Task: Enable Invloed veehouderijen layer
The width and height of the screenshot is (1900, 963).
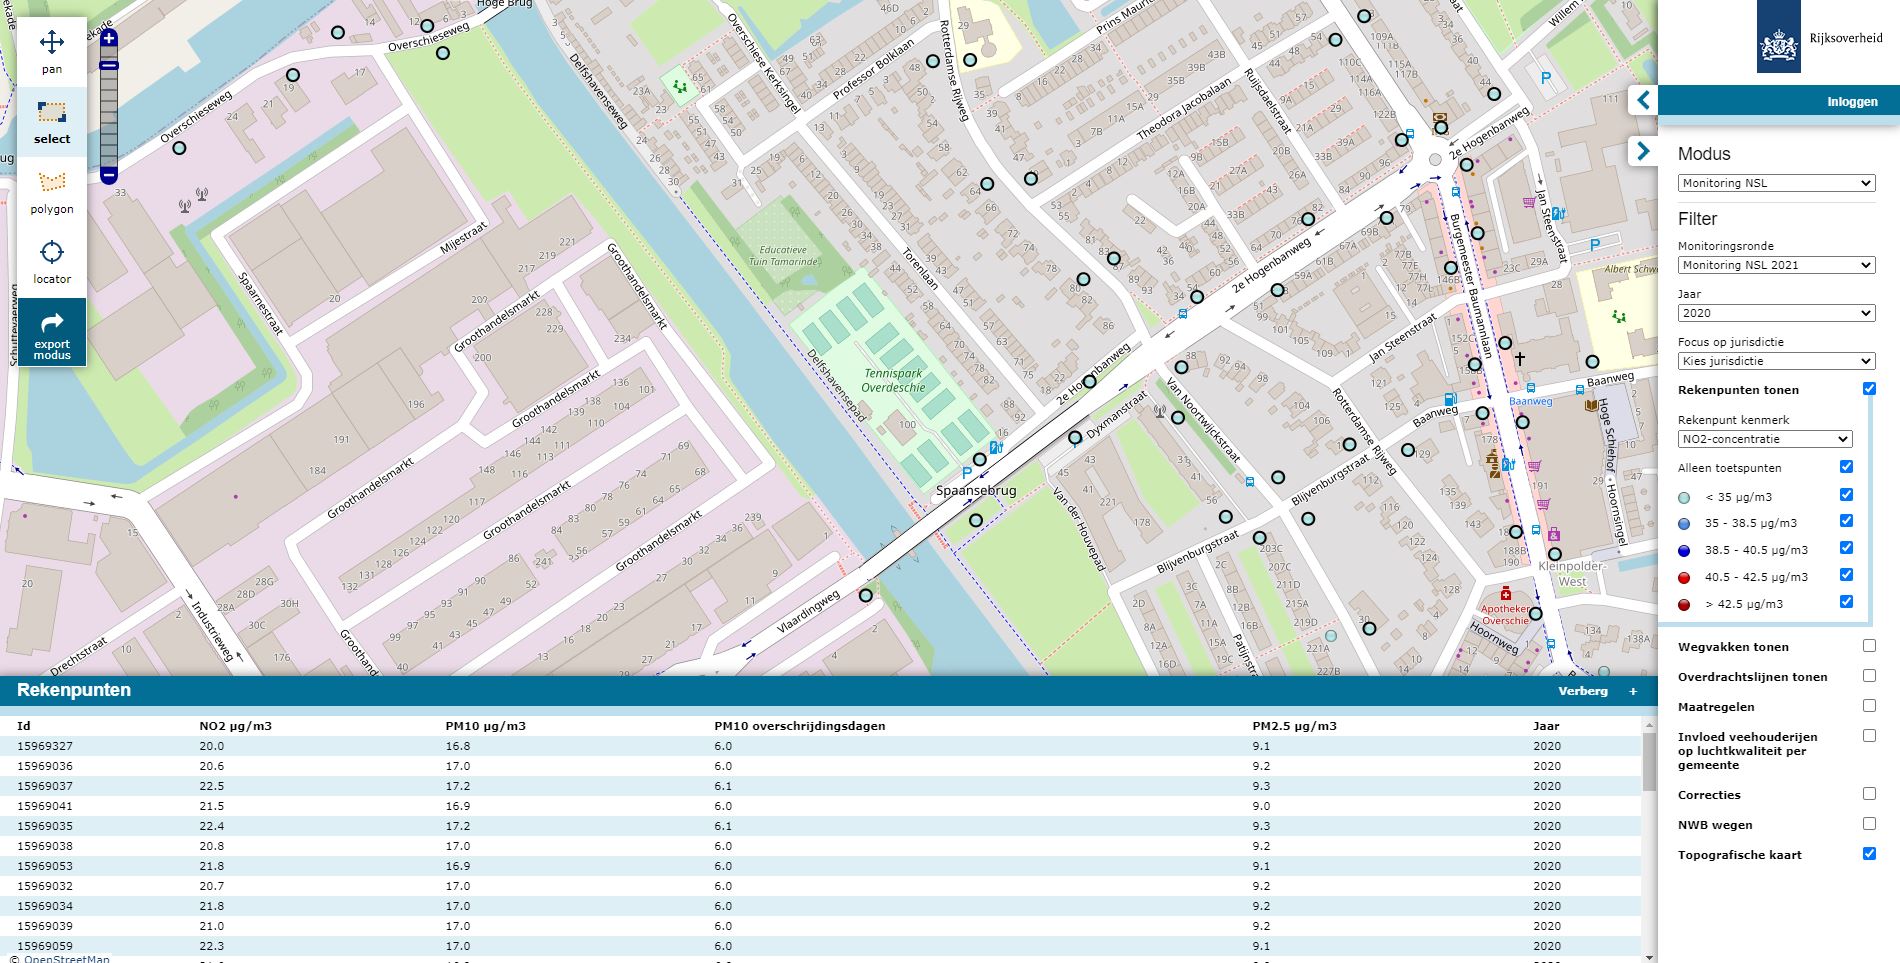Action: [1869, 736]
